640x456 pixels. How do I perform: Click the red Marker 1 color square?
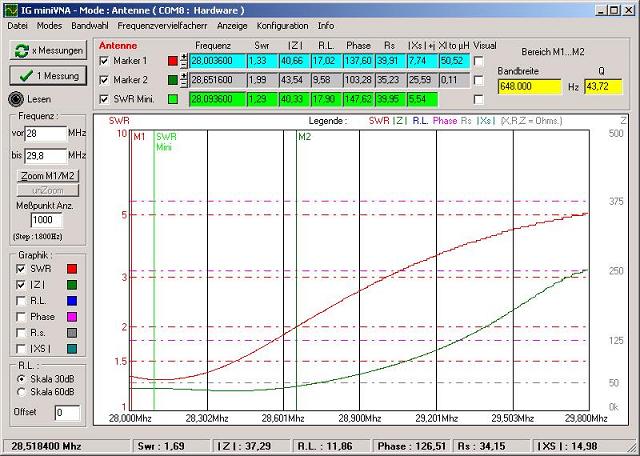[x=172, y=62]
